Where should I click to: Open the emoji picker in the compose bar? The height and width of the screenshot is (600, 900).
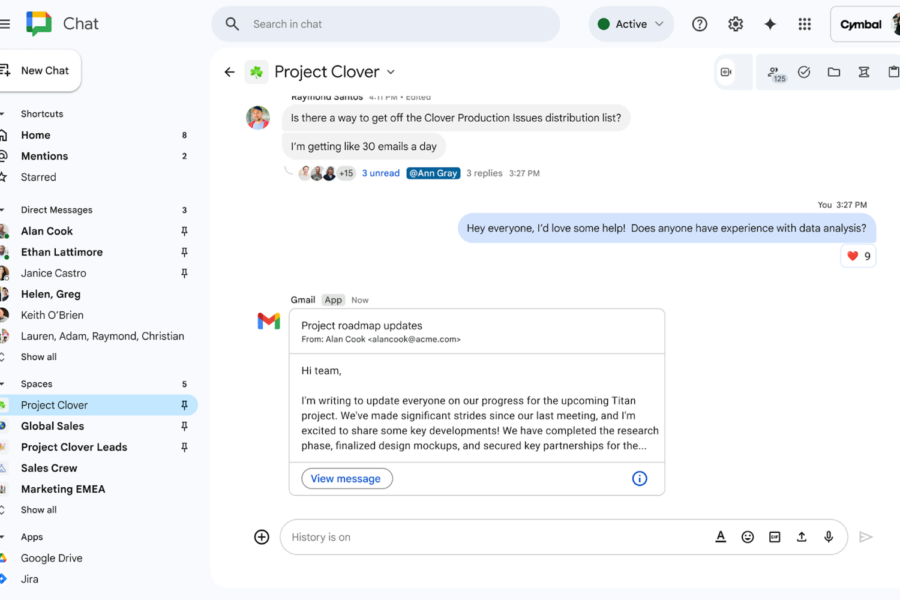(747, 537)
